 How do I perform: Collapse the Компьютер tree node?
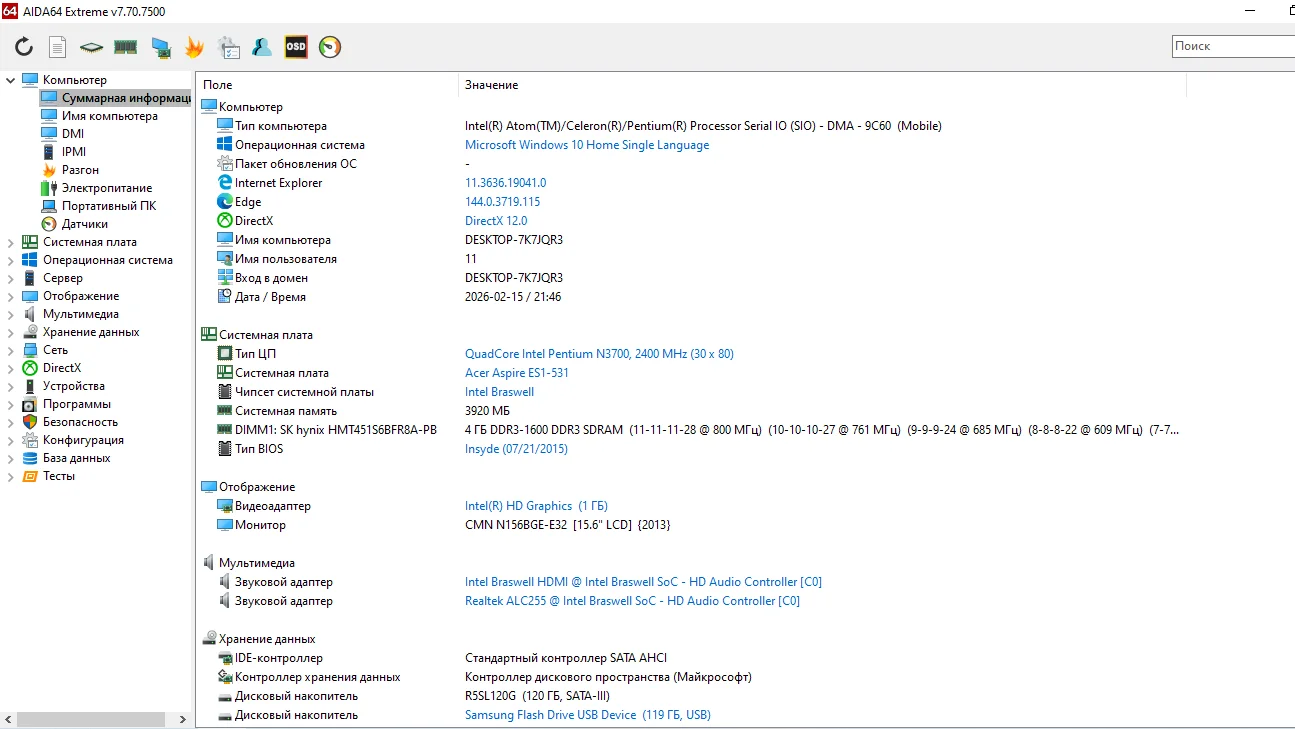coord(11,80)
